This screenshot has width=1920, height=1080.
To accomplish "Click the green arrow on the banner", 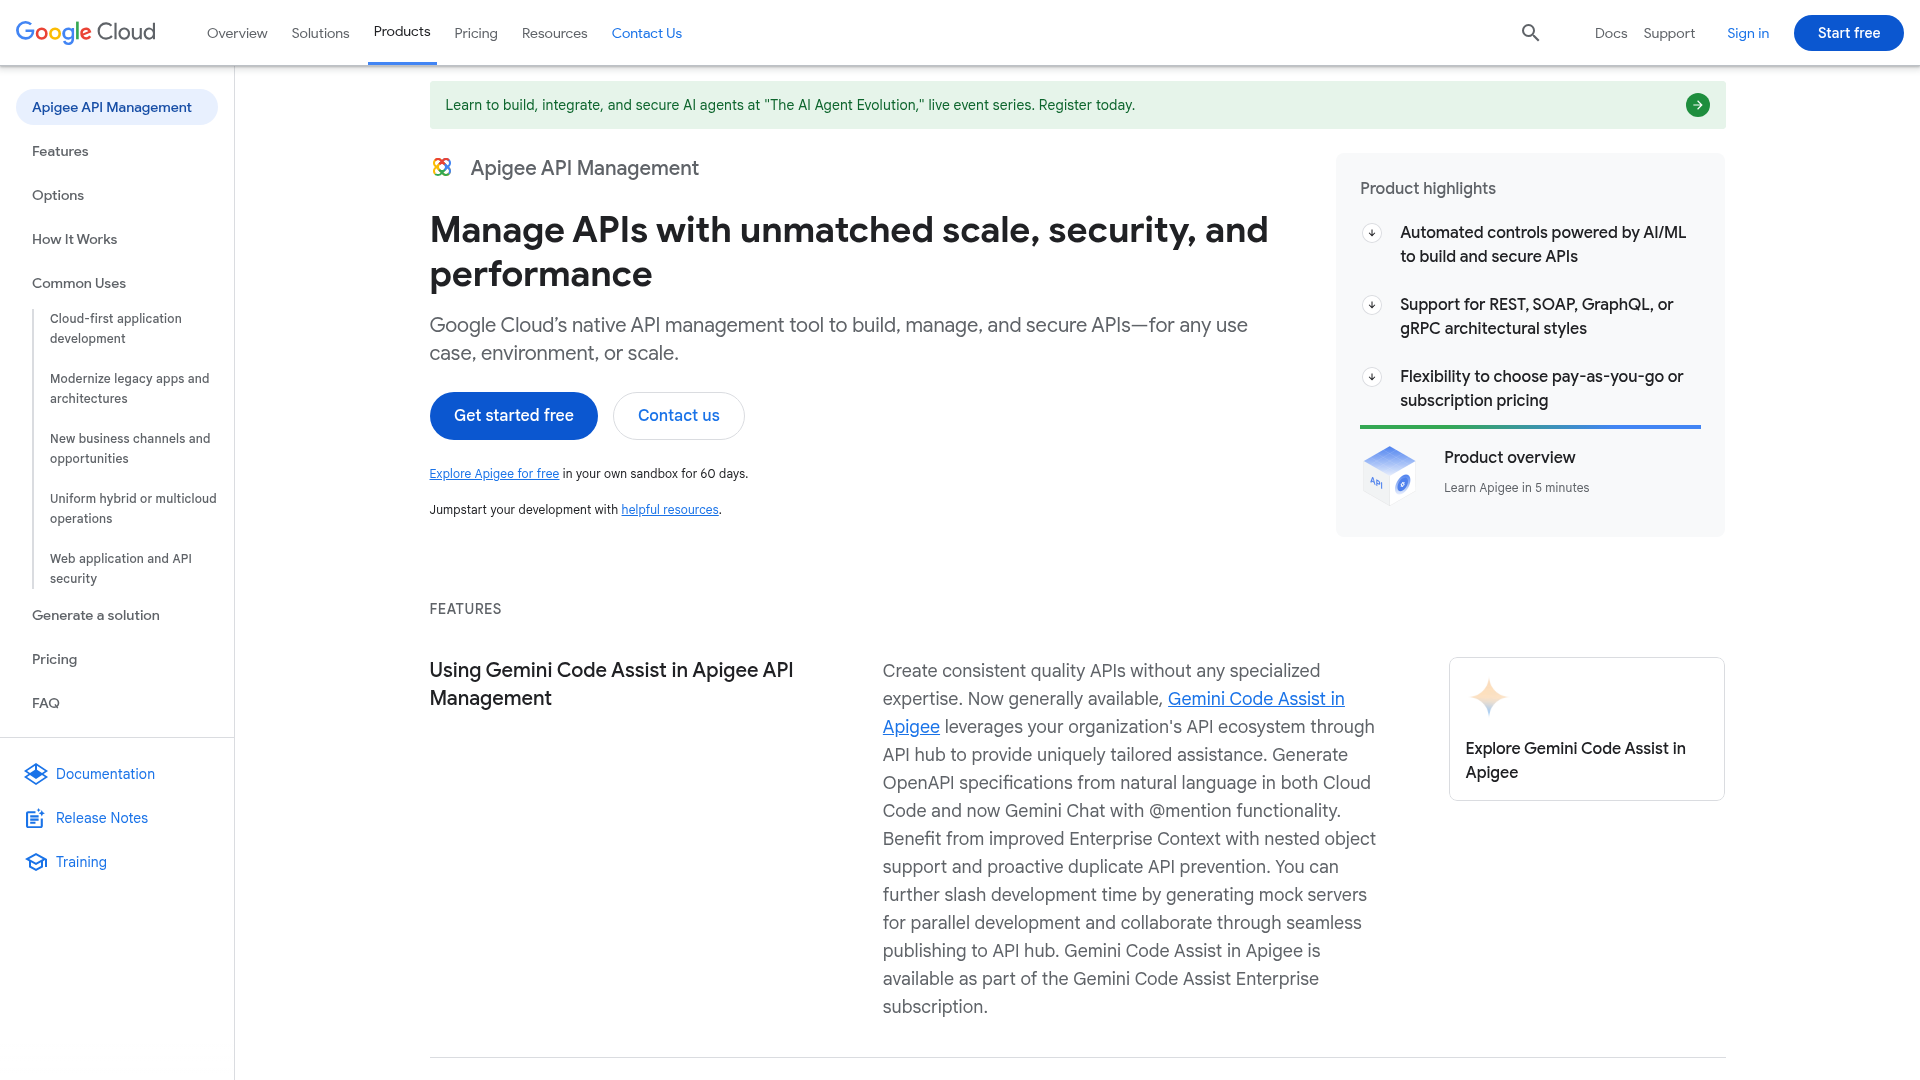I will click(x=1697, y=105).
